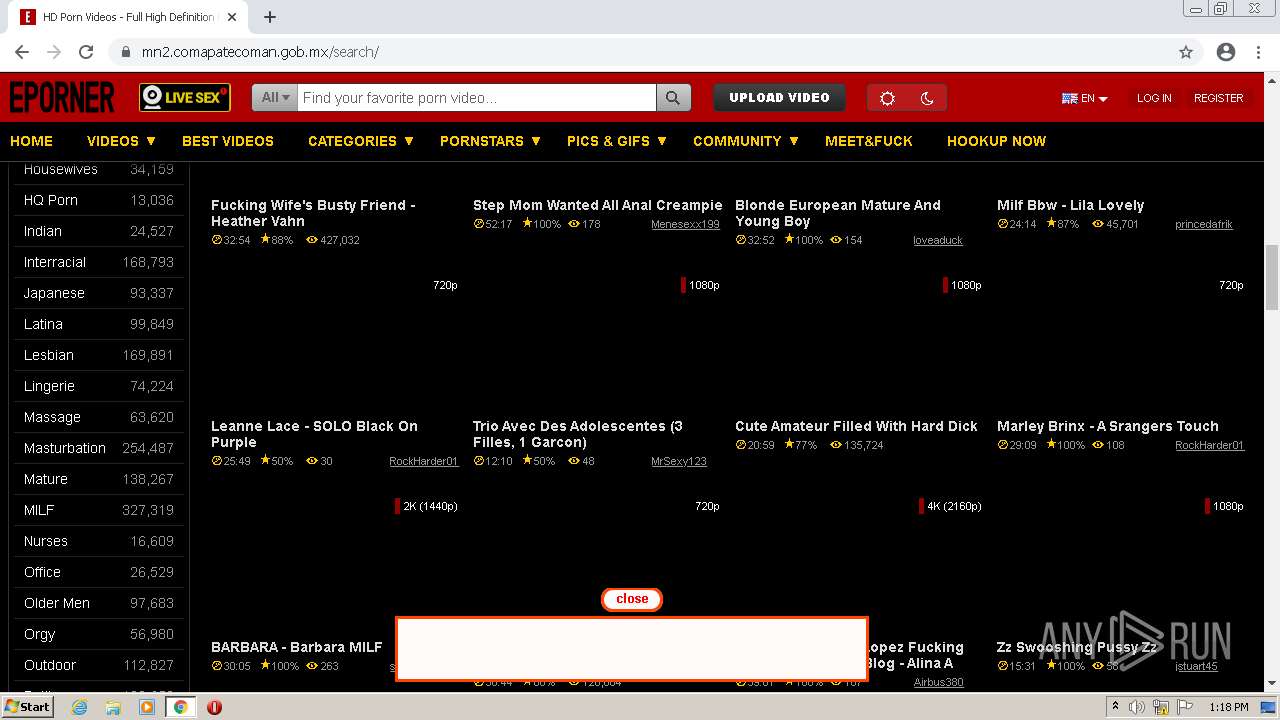This screenshot has width=1280, height=720.
Task: Open the All search filter dropdown
Action: click(x=275, y=97)
